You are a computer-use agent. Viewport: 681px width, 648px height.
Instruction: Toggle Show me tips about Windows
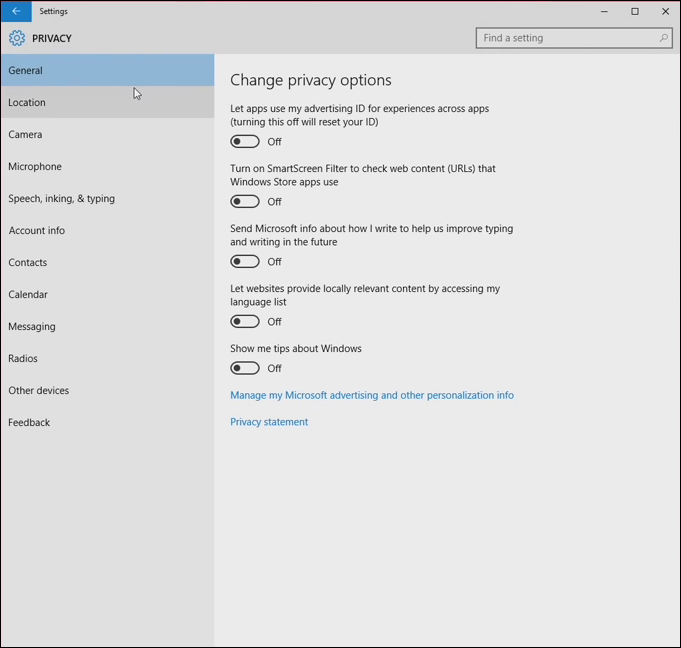click(245, 368)
